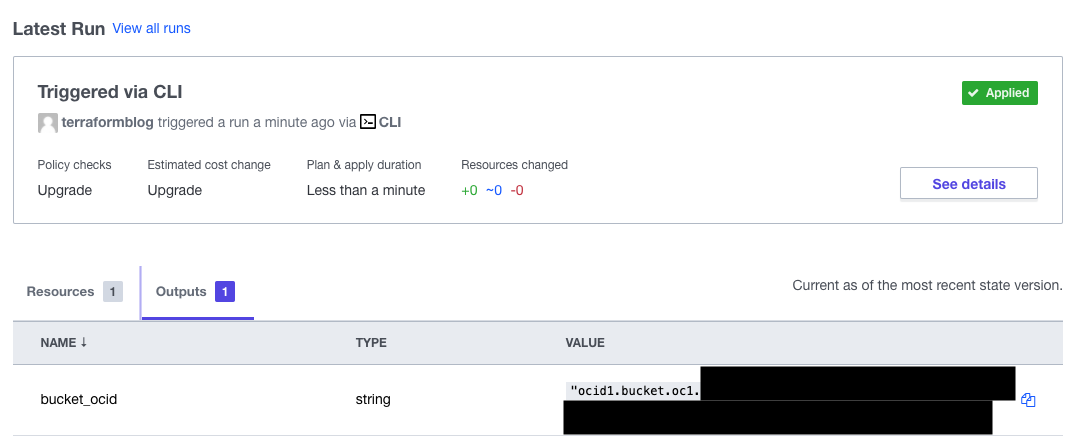
Task: Click the CLI terminal icon
Action: 368,122
